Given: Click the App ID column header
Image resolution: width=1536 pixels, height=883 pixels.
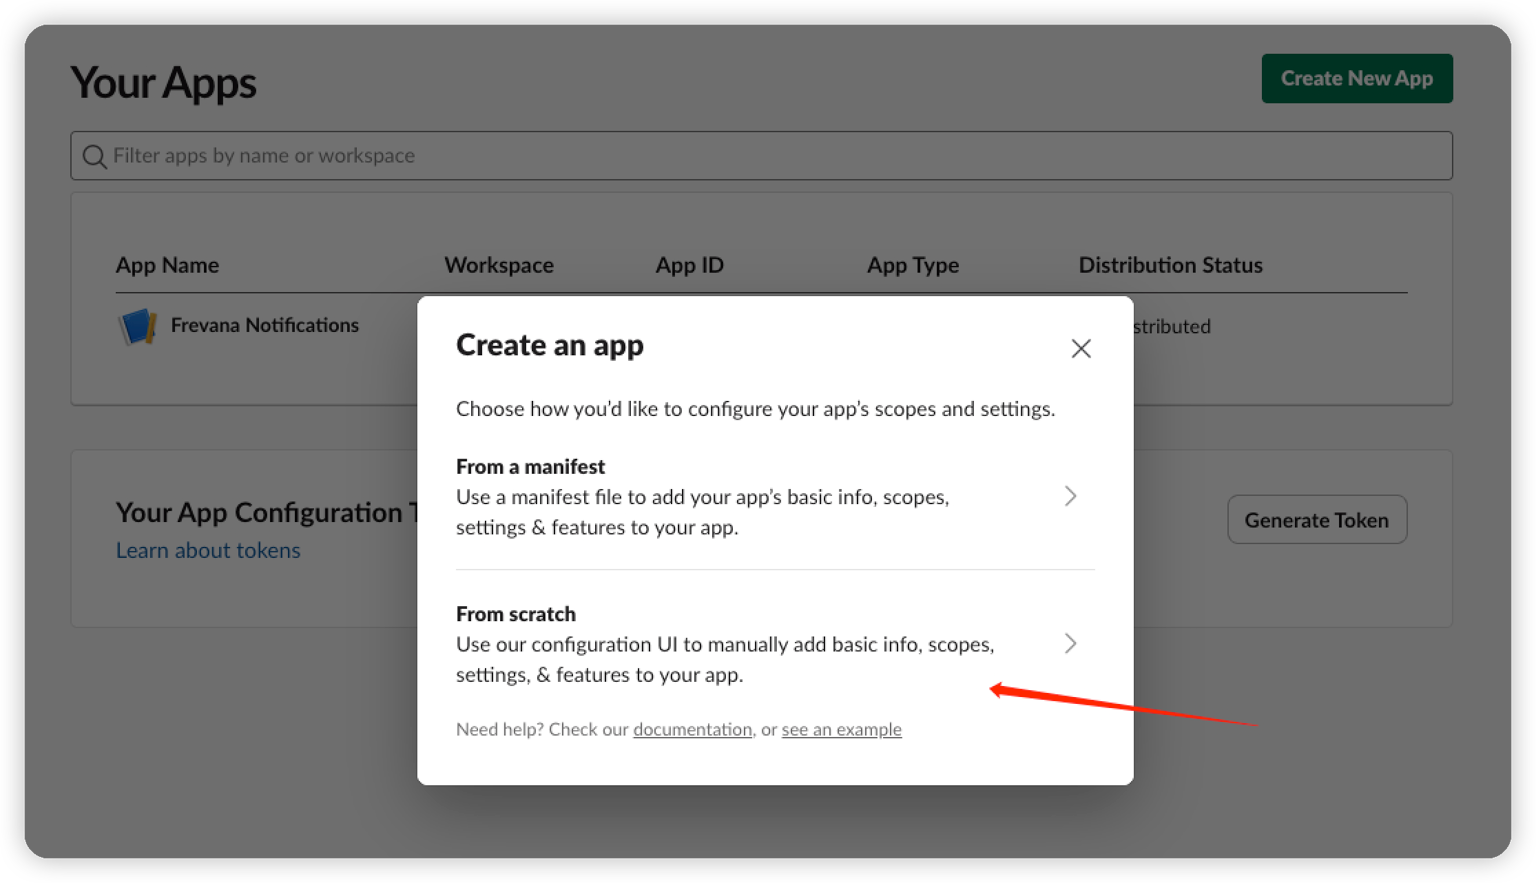Looking at the screenshot, I should (689, 265).
